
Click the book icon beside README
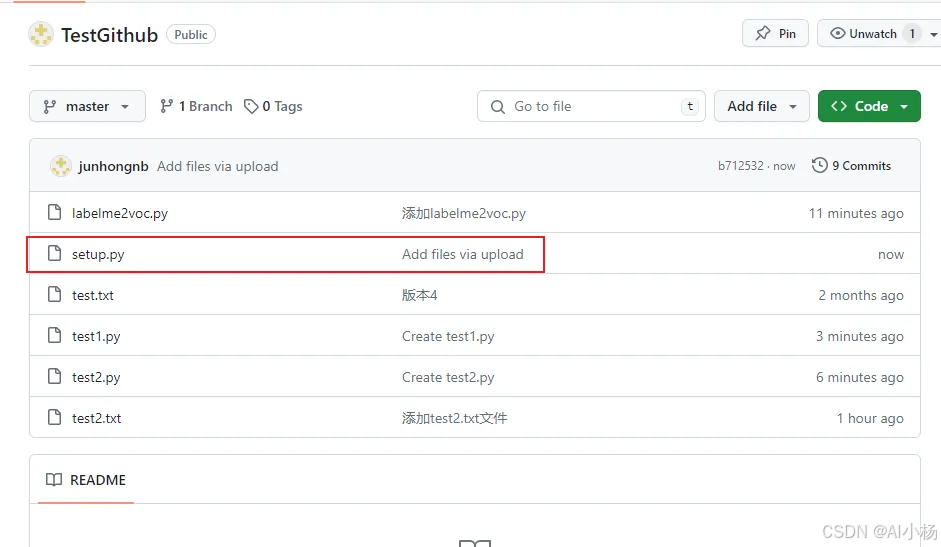pyautogui.click(x=54, y=480)
